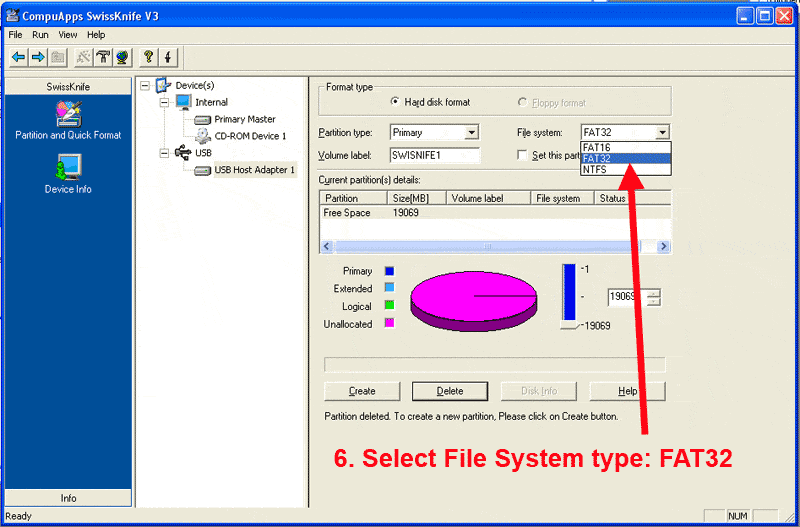Image resolution: width=800 pixels, height=527 pixels.
Task: Click the CD-ROM Device 1 disc icon
Action: [x=203, y=136]
